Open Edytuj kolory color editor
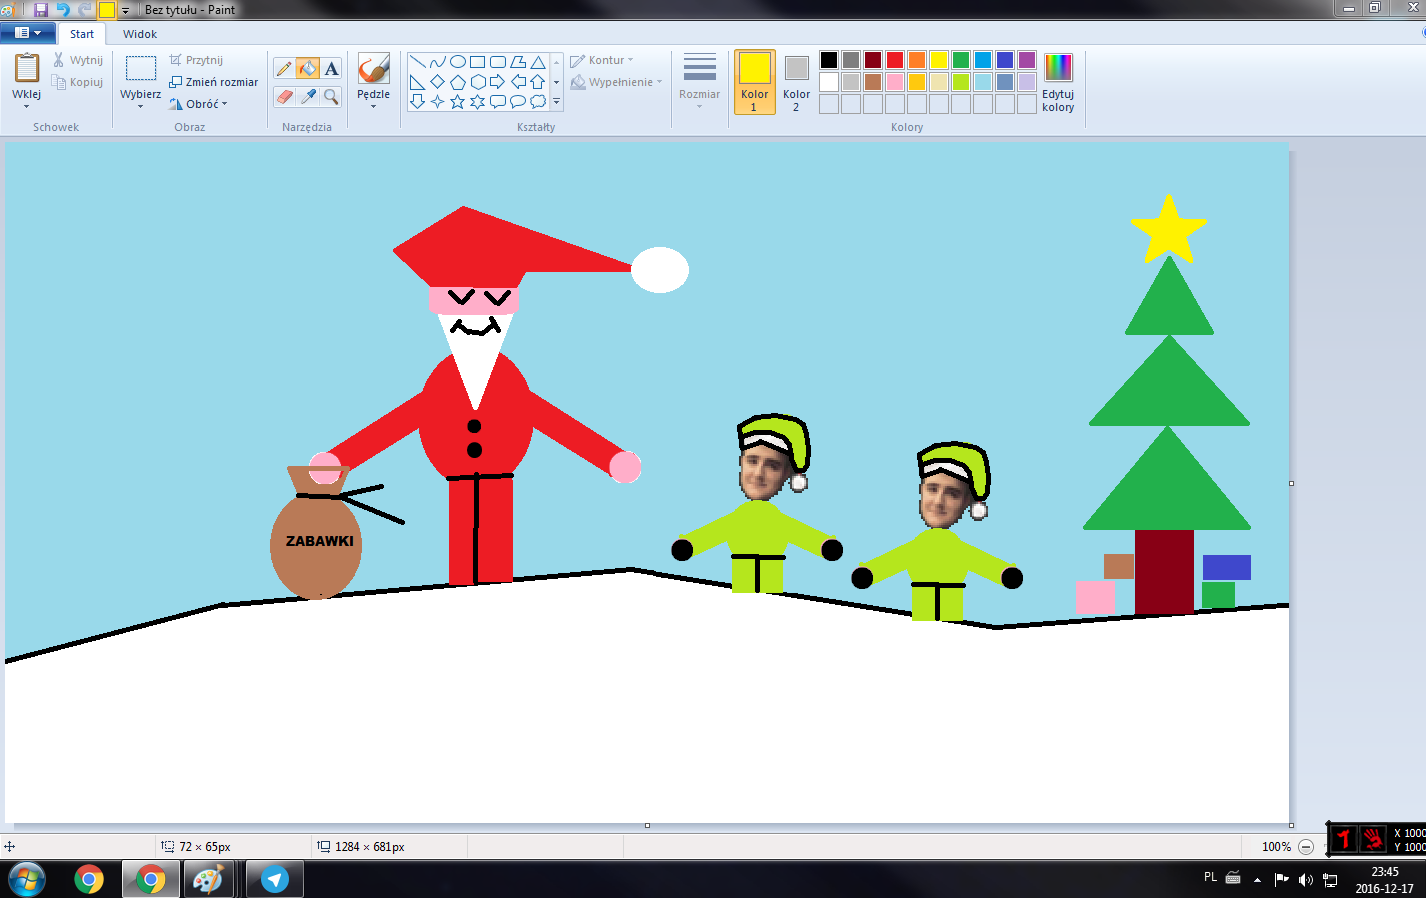This screenshot has height=898, width=1426. tap(1058, 82)
